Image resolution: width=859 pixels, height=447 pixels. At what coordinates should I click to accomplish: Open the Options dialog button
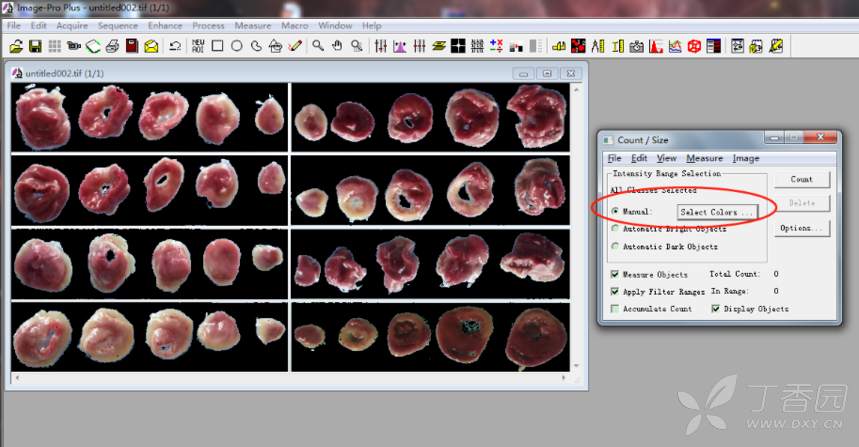coord(801,228)
